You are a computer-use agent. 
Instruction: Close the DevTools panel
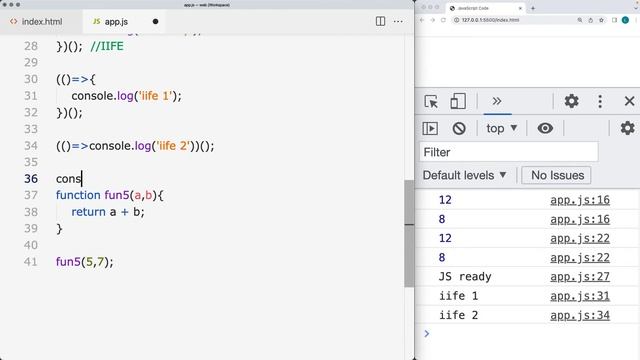[629, 101]
